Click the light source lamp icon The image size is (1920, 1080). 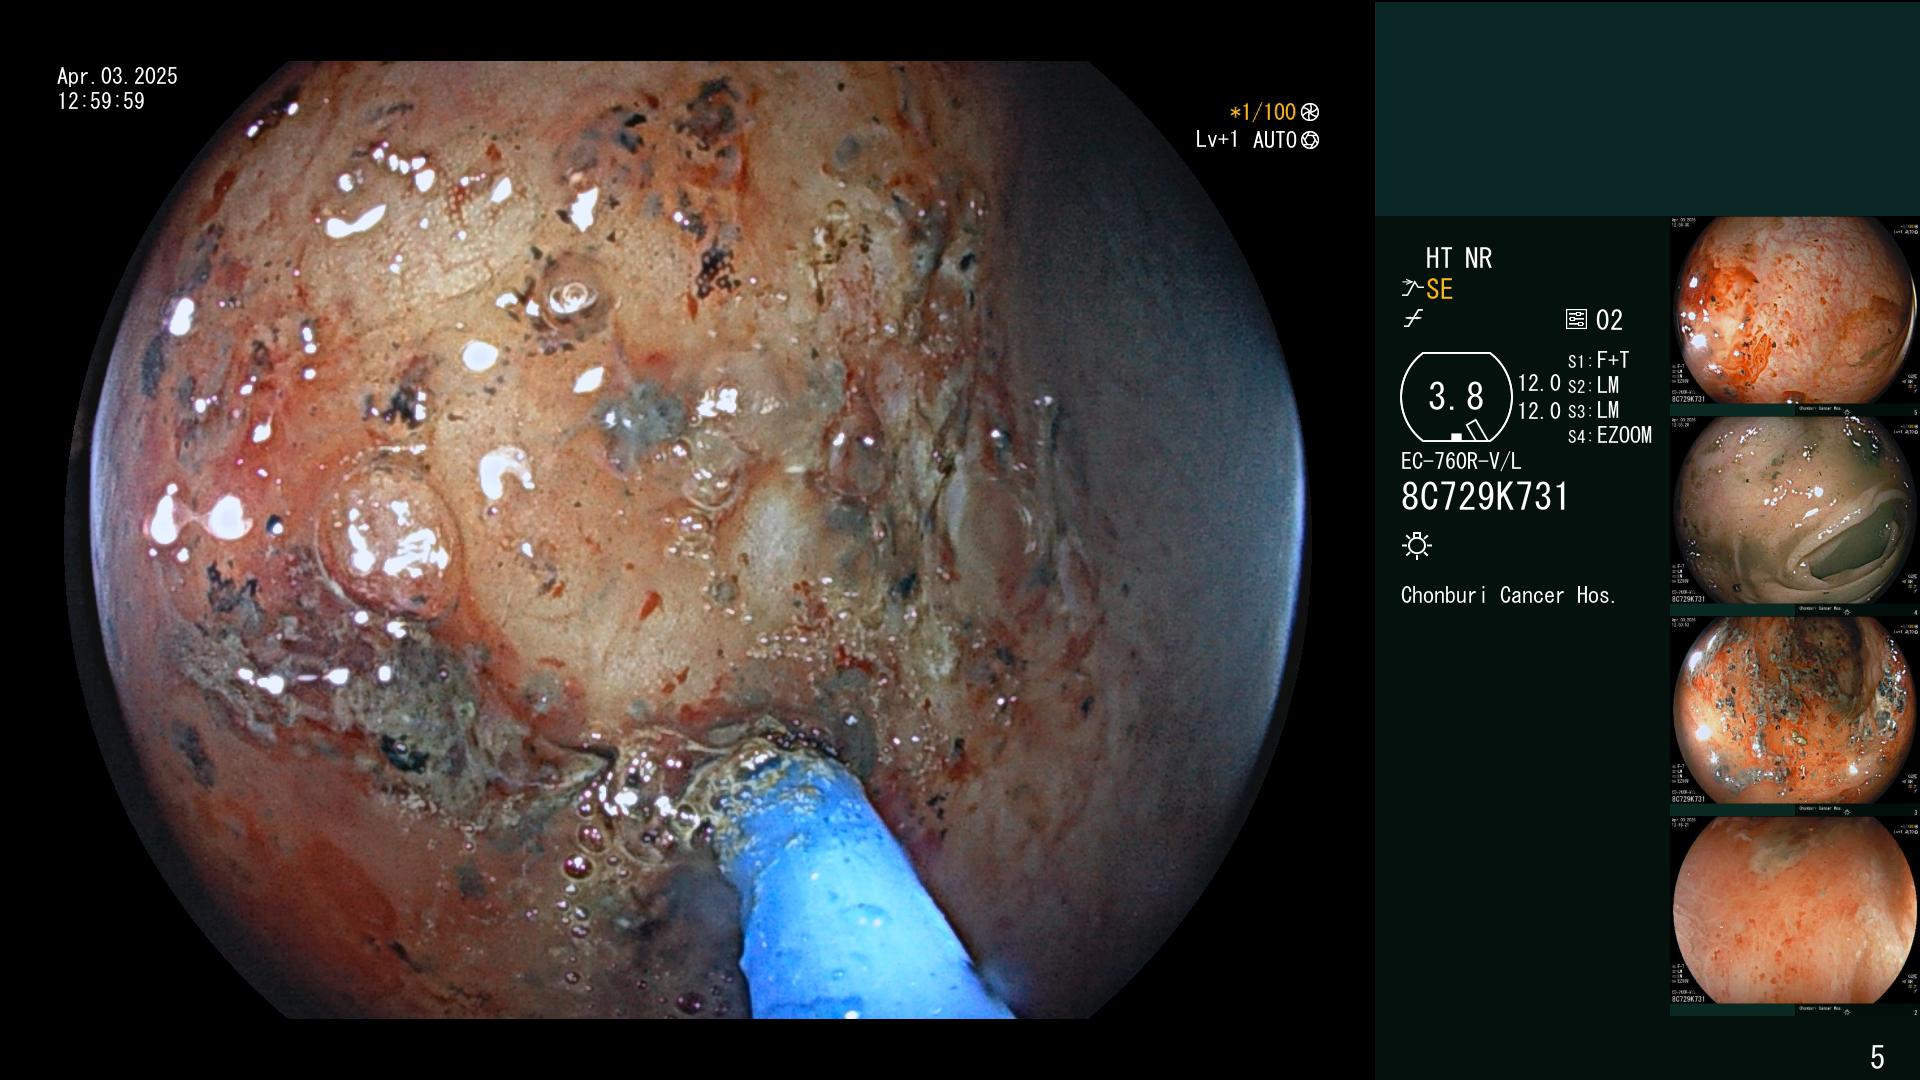click(x=1417, y=546)
